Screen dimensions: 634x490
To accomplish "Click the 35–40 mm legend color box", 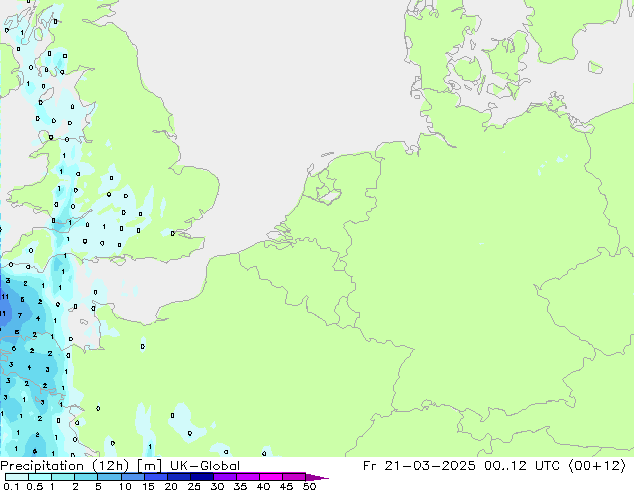I will tap(248, 477).
